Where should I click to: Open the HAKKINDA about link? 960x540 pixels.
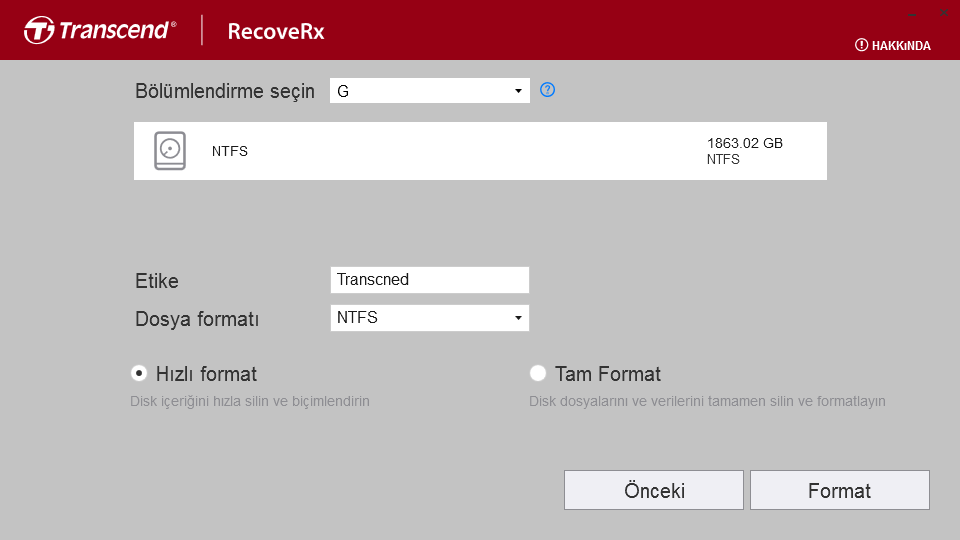pyautogui.click(x=893, y=45)
